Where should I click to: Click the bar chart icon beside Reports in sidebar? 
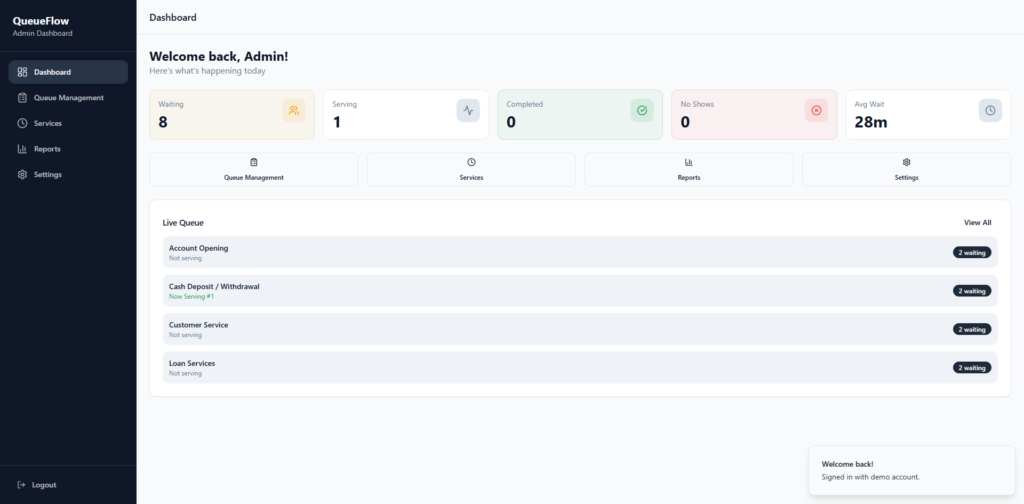[22, 149]
